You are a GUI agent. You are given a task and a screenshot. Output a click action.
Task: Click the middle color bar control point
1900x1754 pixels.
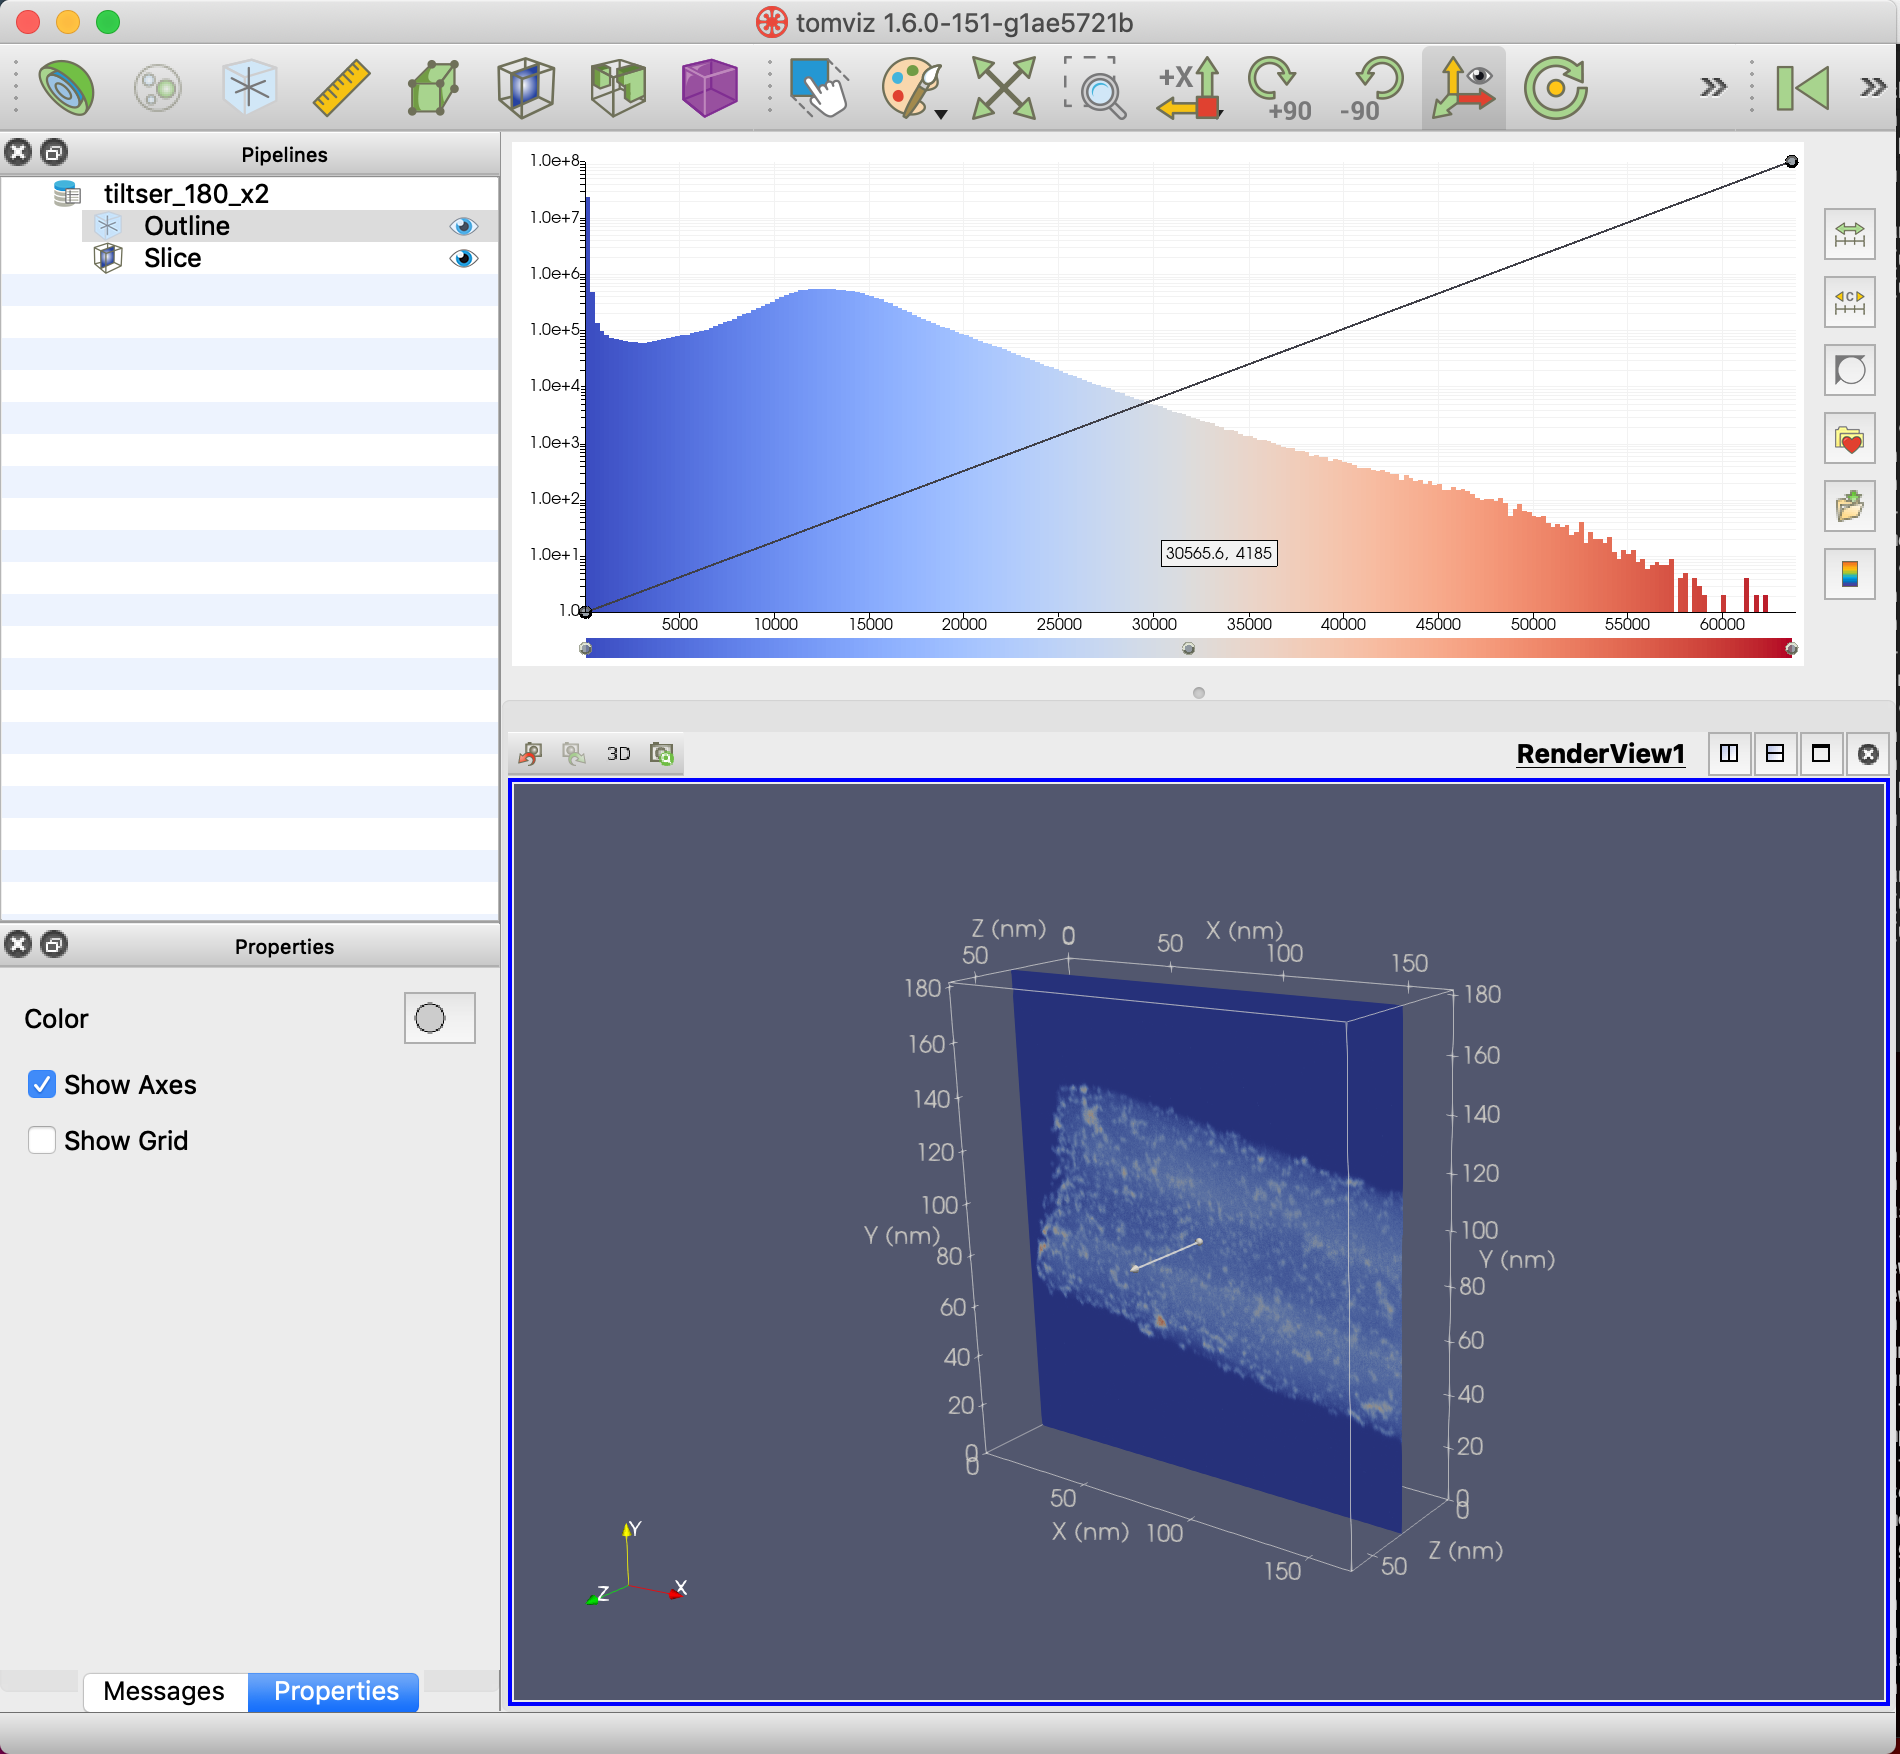click(x=1188, y=649)
